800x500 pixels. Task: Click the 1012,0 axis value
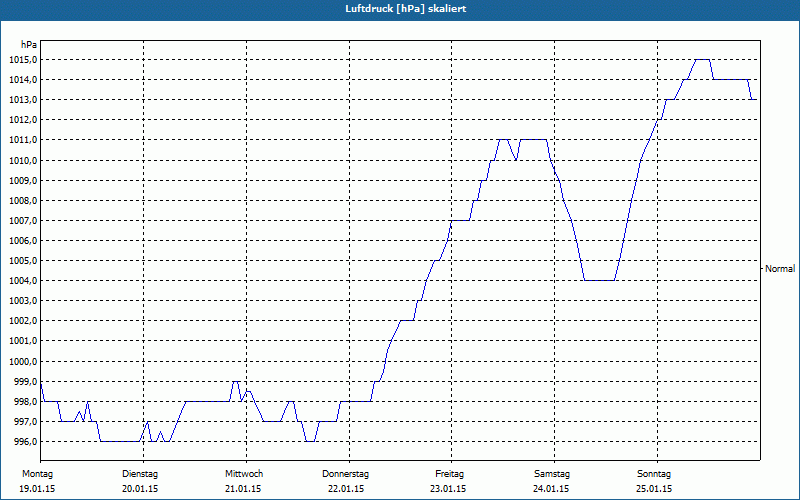tap(23, 120)
